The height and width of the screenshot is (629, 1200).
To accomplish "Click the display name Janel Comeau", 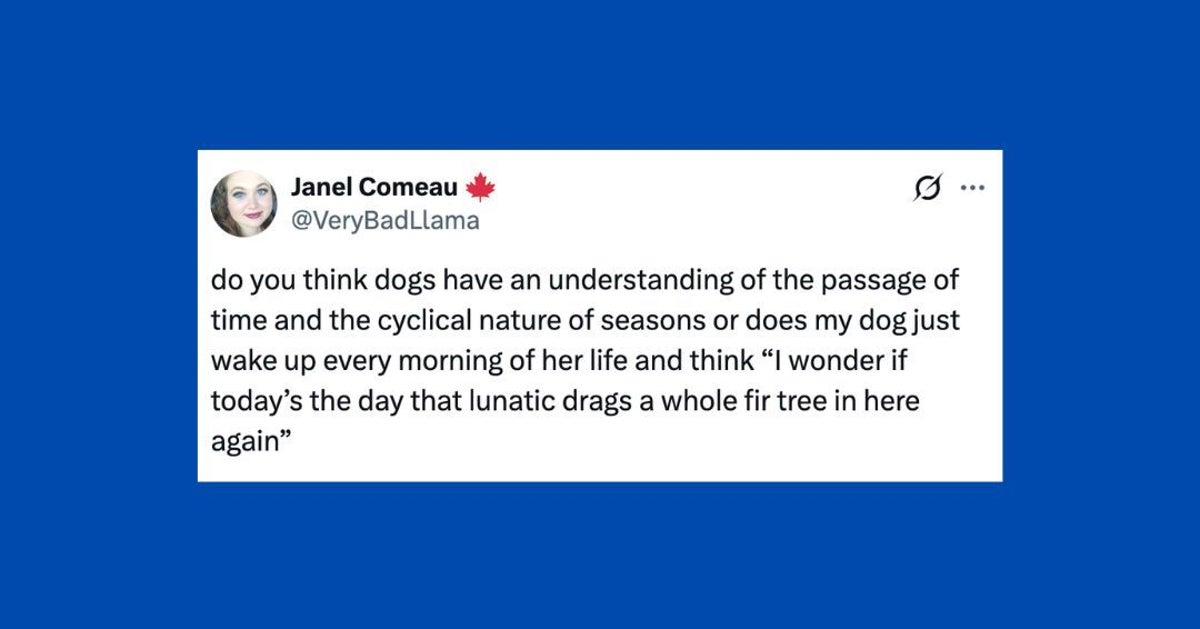I will pos(374,186).
